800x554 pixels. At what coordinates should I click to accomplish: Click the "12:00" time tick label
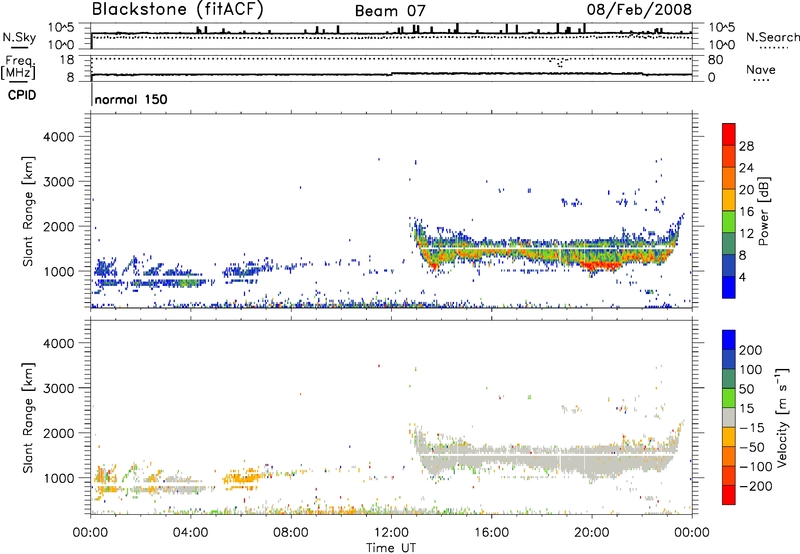[x=391, y=533]
